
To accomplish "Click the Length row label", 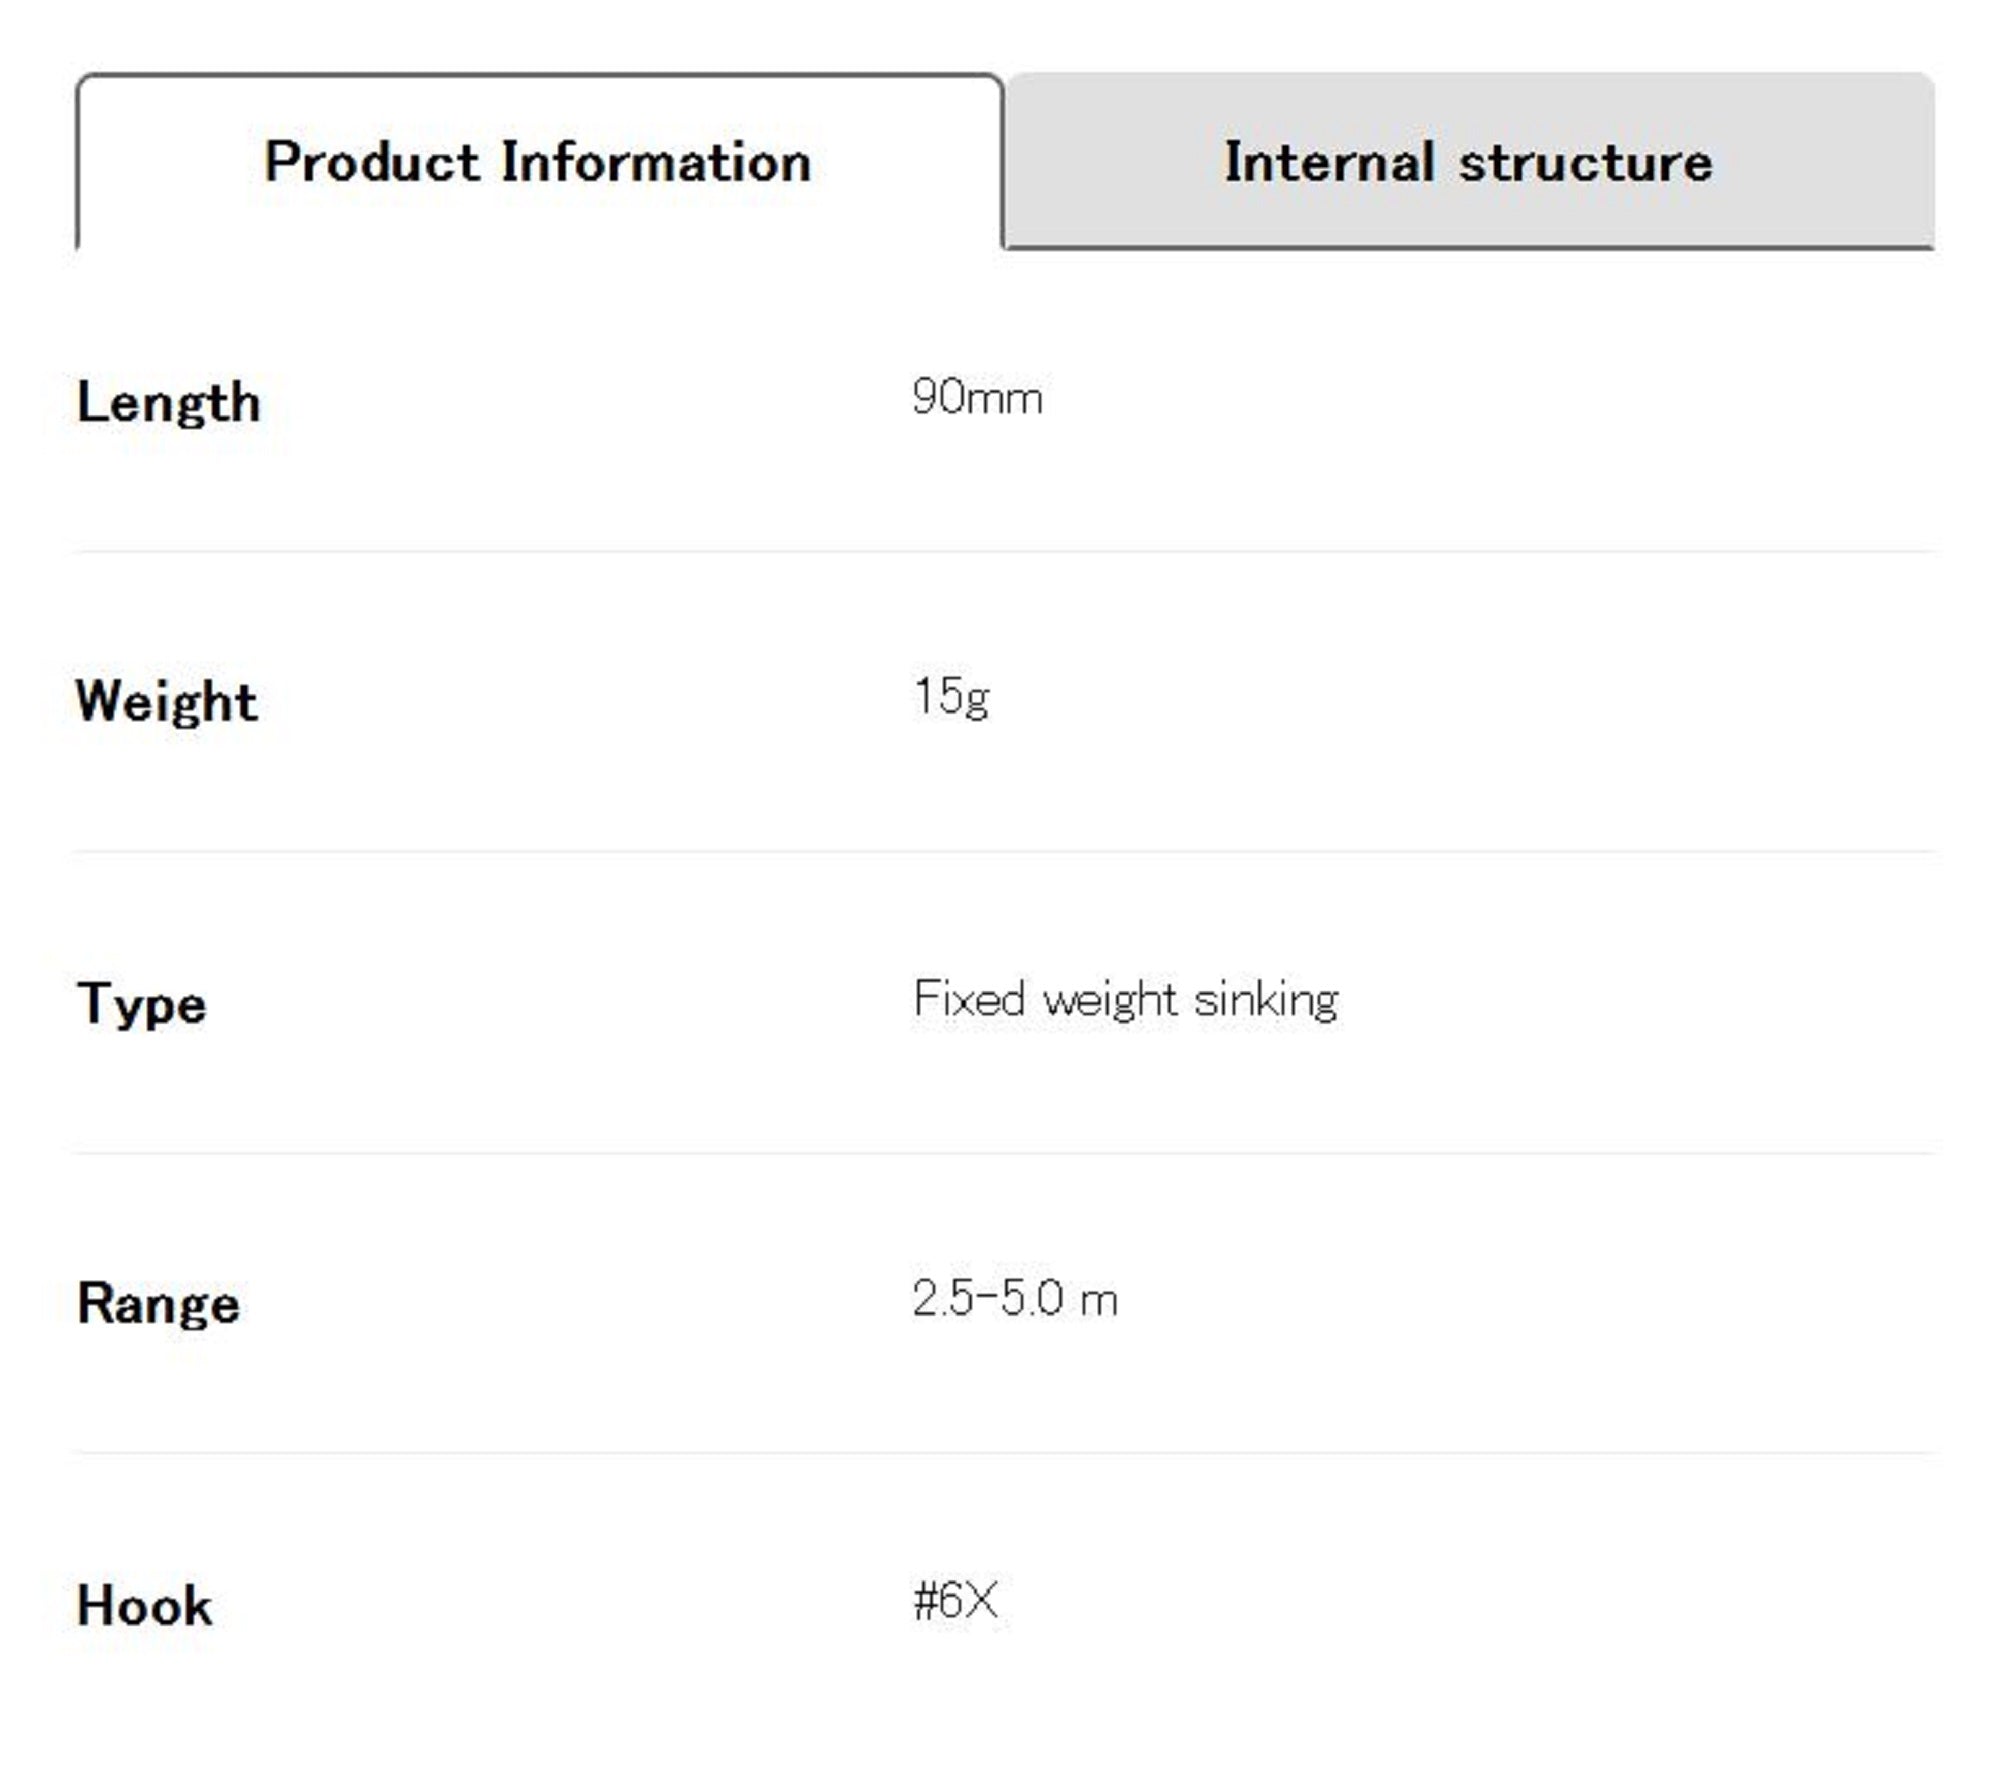I will point(168,403).
